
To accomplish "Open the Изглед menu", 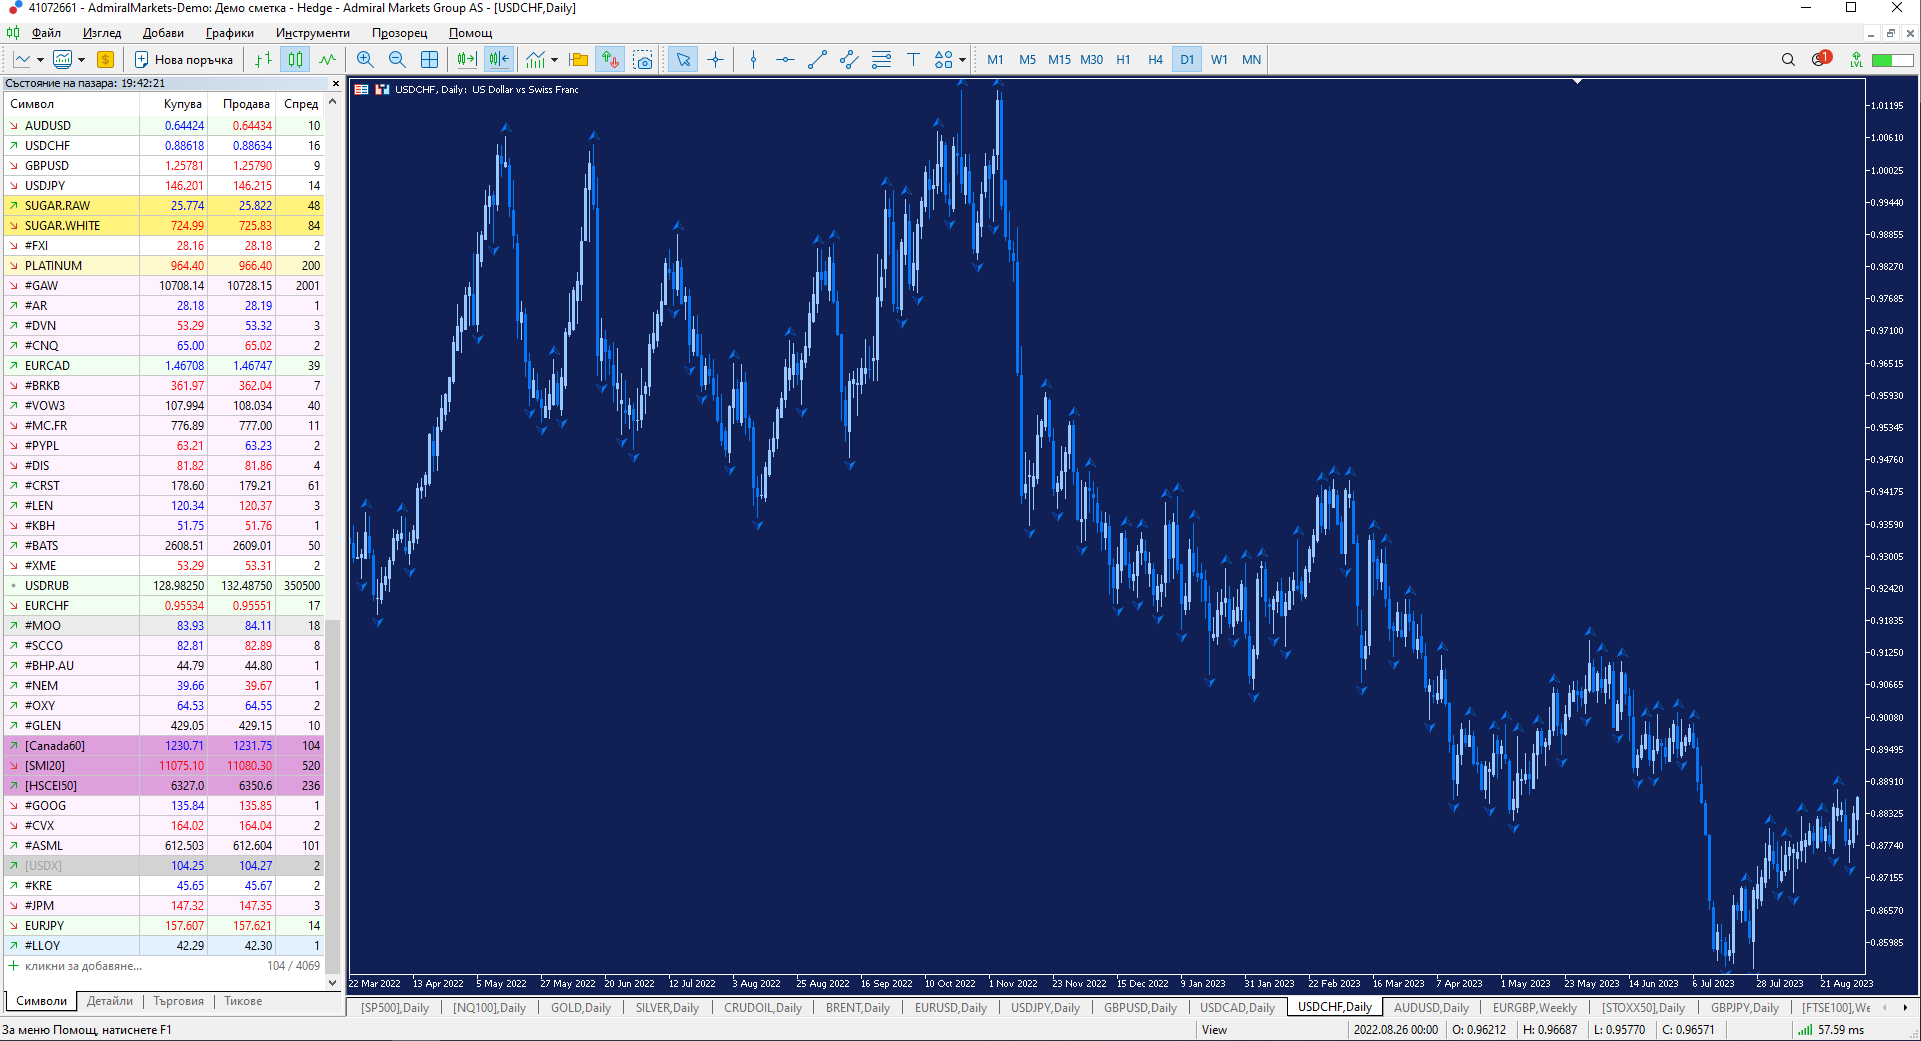I will (x=102, y=33).
